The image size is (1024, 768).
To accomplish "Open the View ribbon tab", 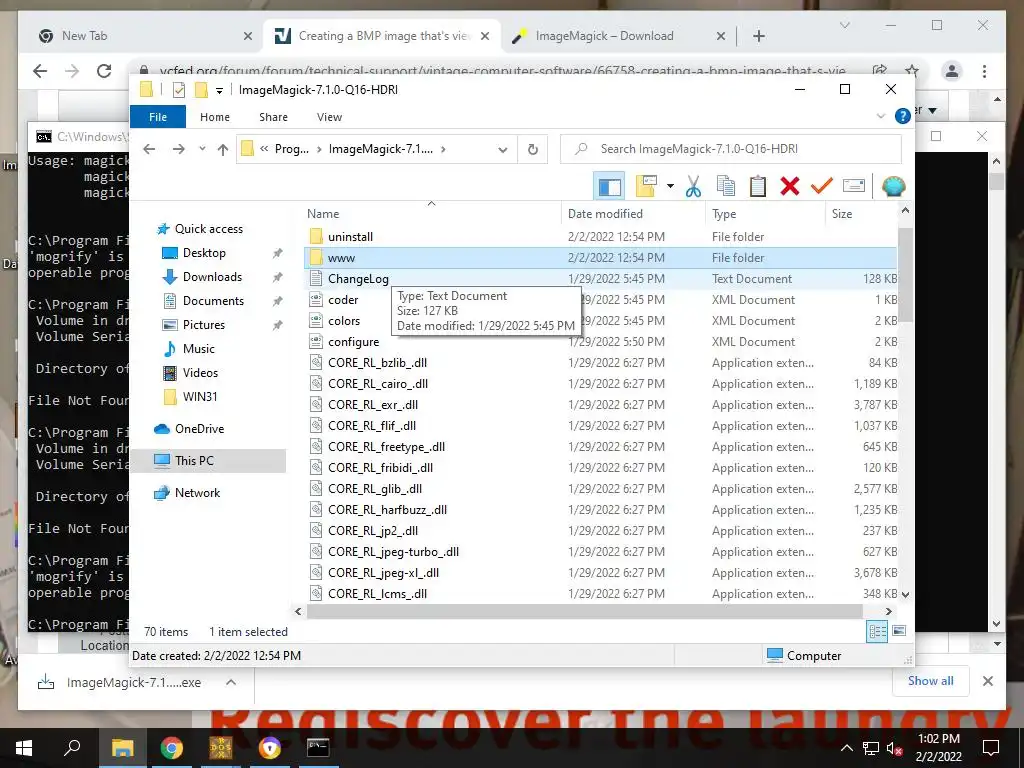I will click(329, 117).
